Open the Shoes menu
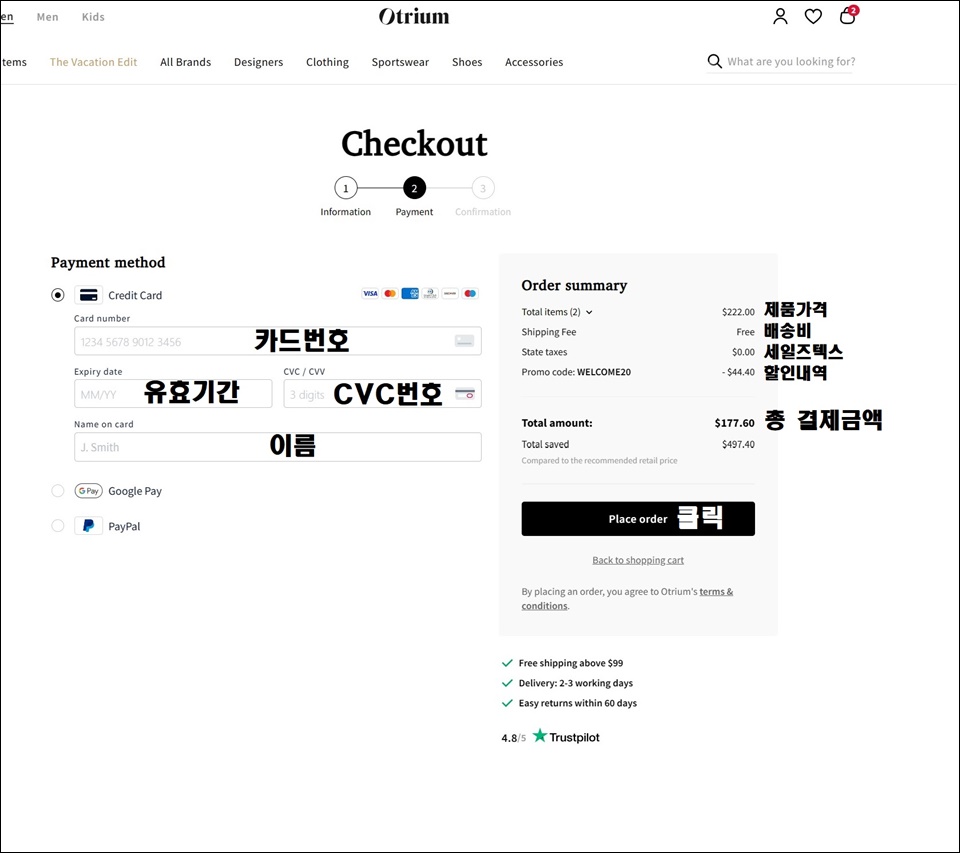Viewport: 960px width, 853px height. (x=467, y=62)
